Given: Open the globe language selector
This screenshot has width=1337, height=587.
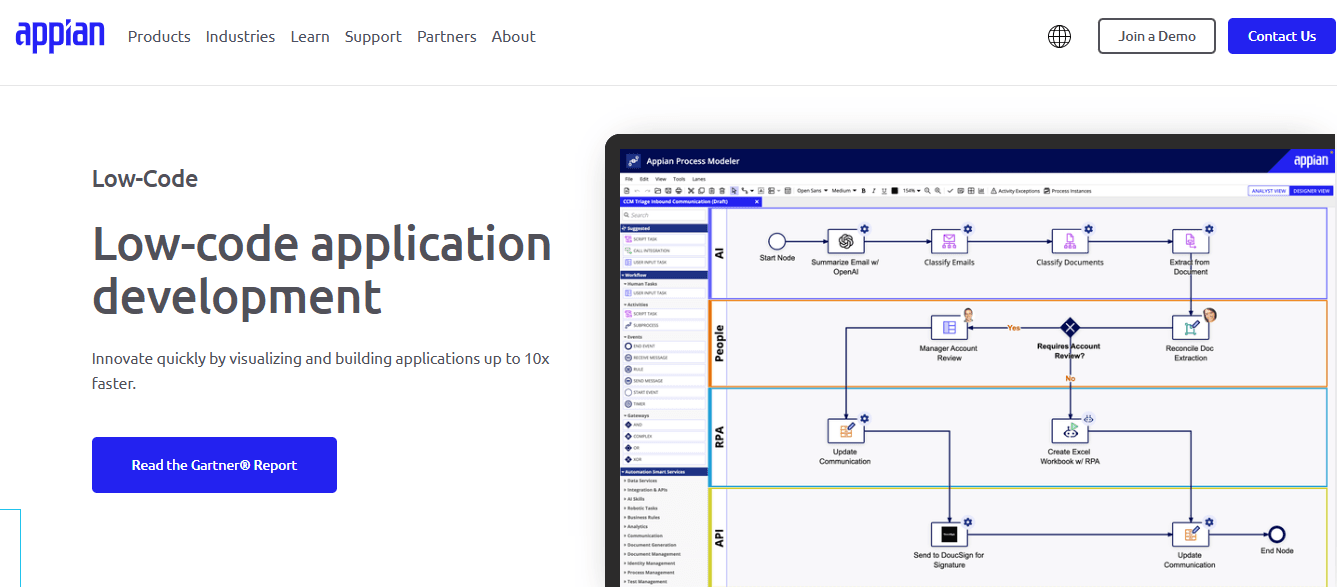Looking at the screenshot, I should pyautogui.click(x=1059, y=36).
